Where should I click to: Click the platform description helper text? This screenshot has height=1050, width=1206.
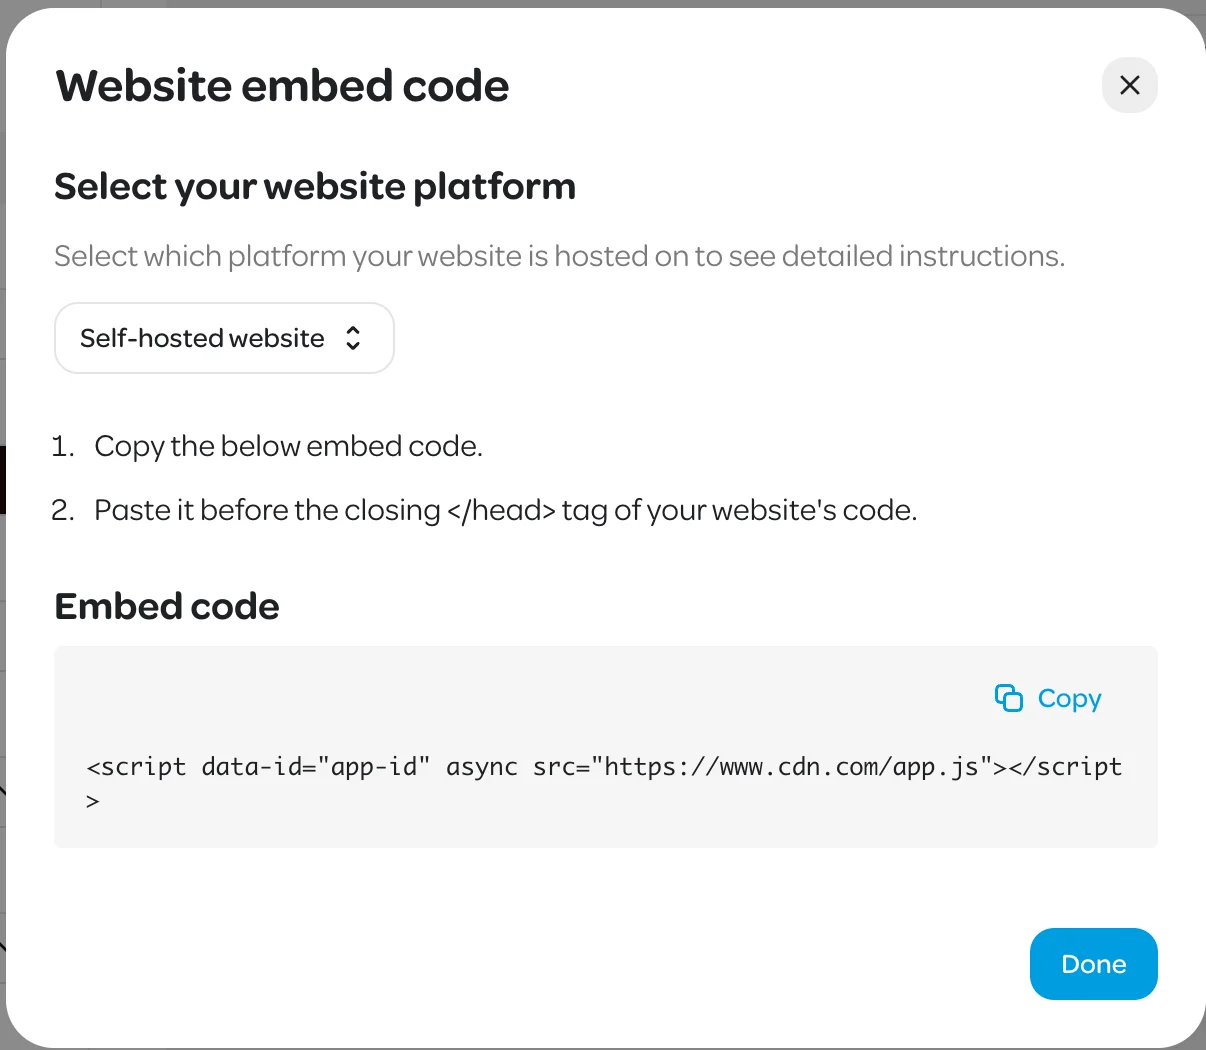[559, 256]
